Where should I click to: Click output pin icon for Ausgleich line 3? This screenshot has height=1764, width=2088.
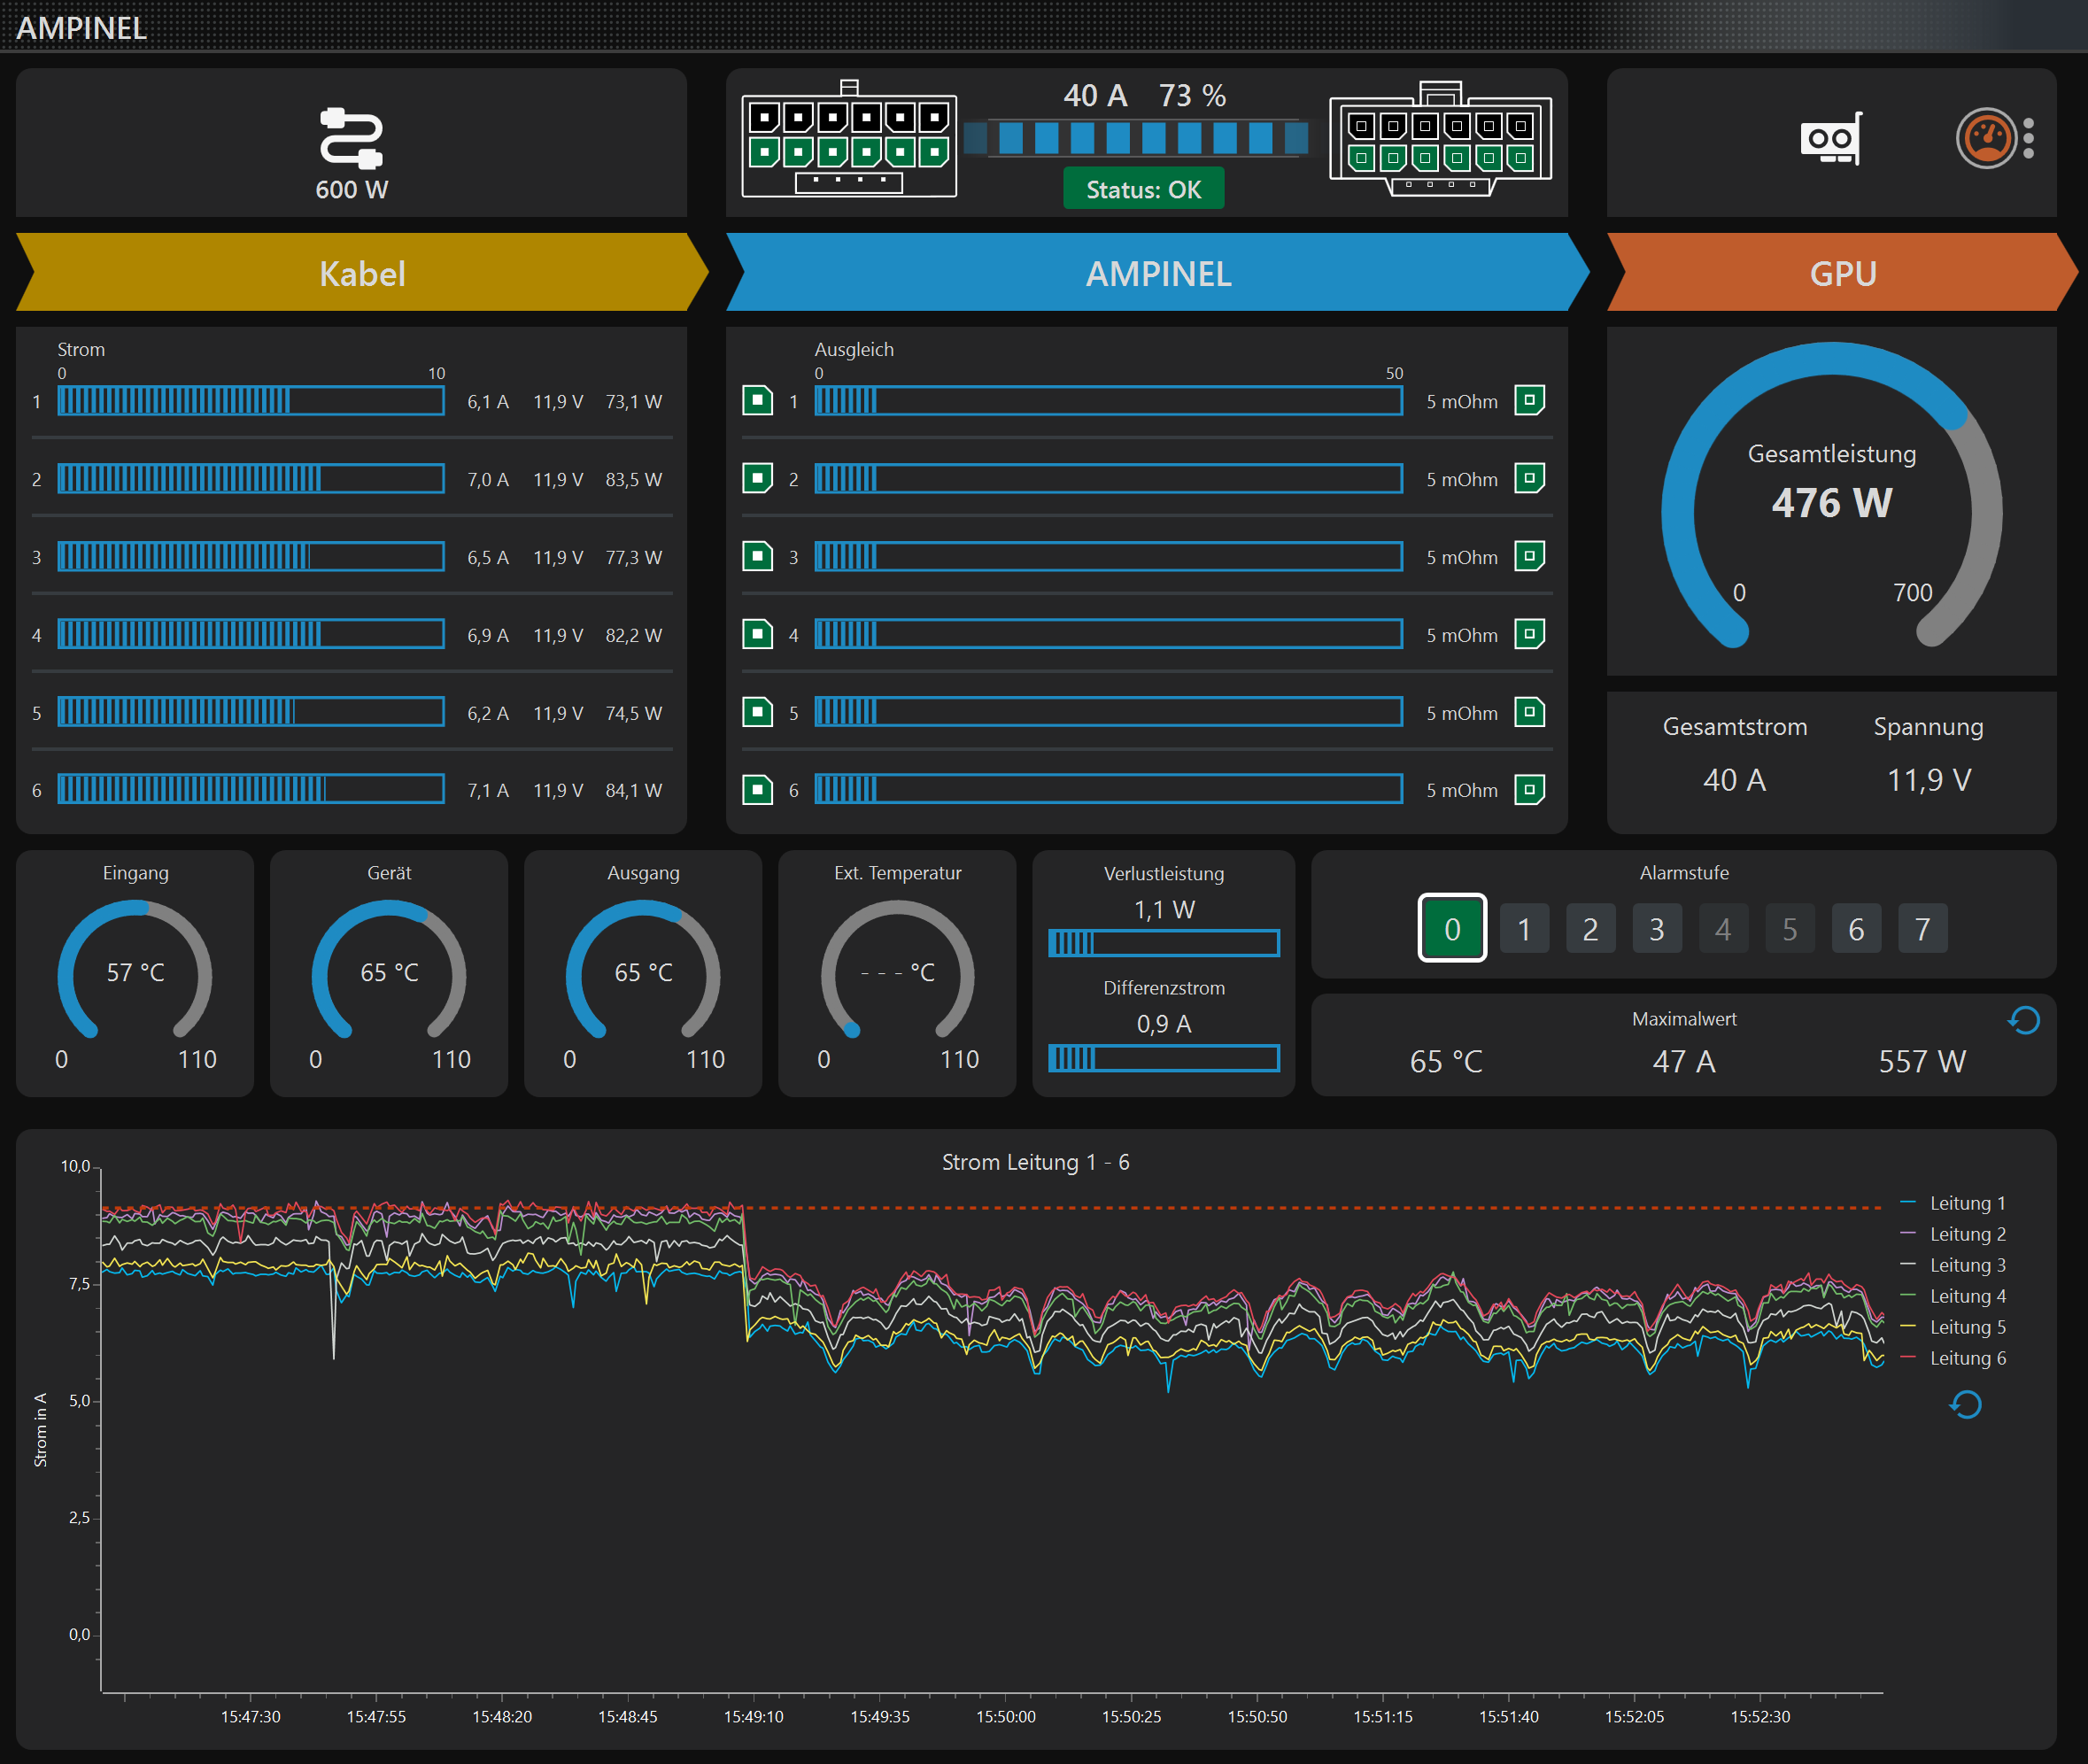point(1529,555)
